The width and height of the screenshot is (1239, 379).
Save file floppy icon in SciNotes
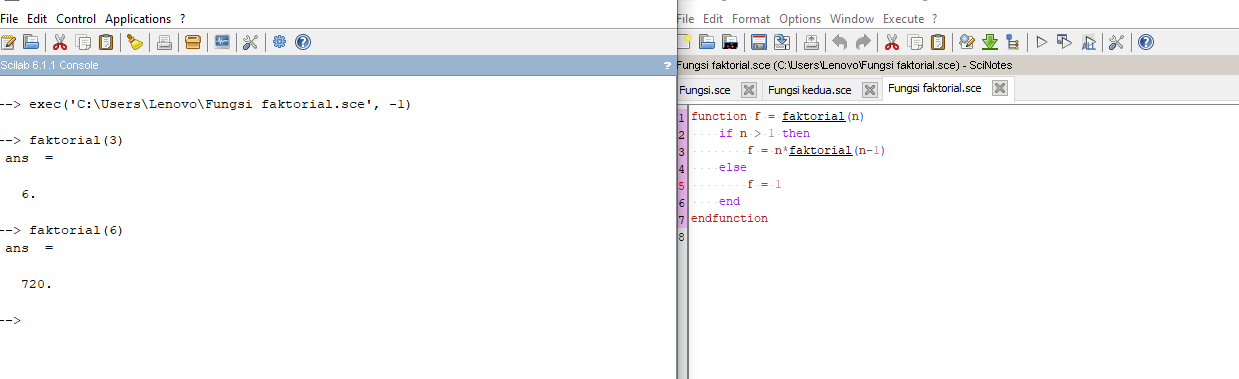click(759, 42)
